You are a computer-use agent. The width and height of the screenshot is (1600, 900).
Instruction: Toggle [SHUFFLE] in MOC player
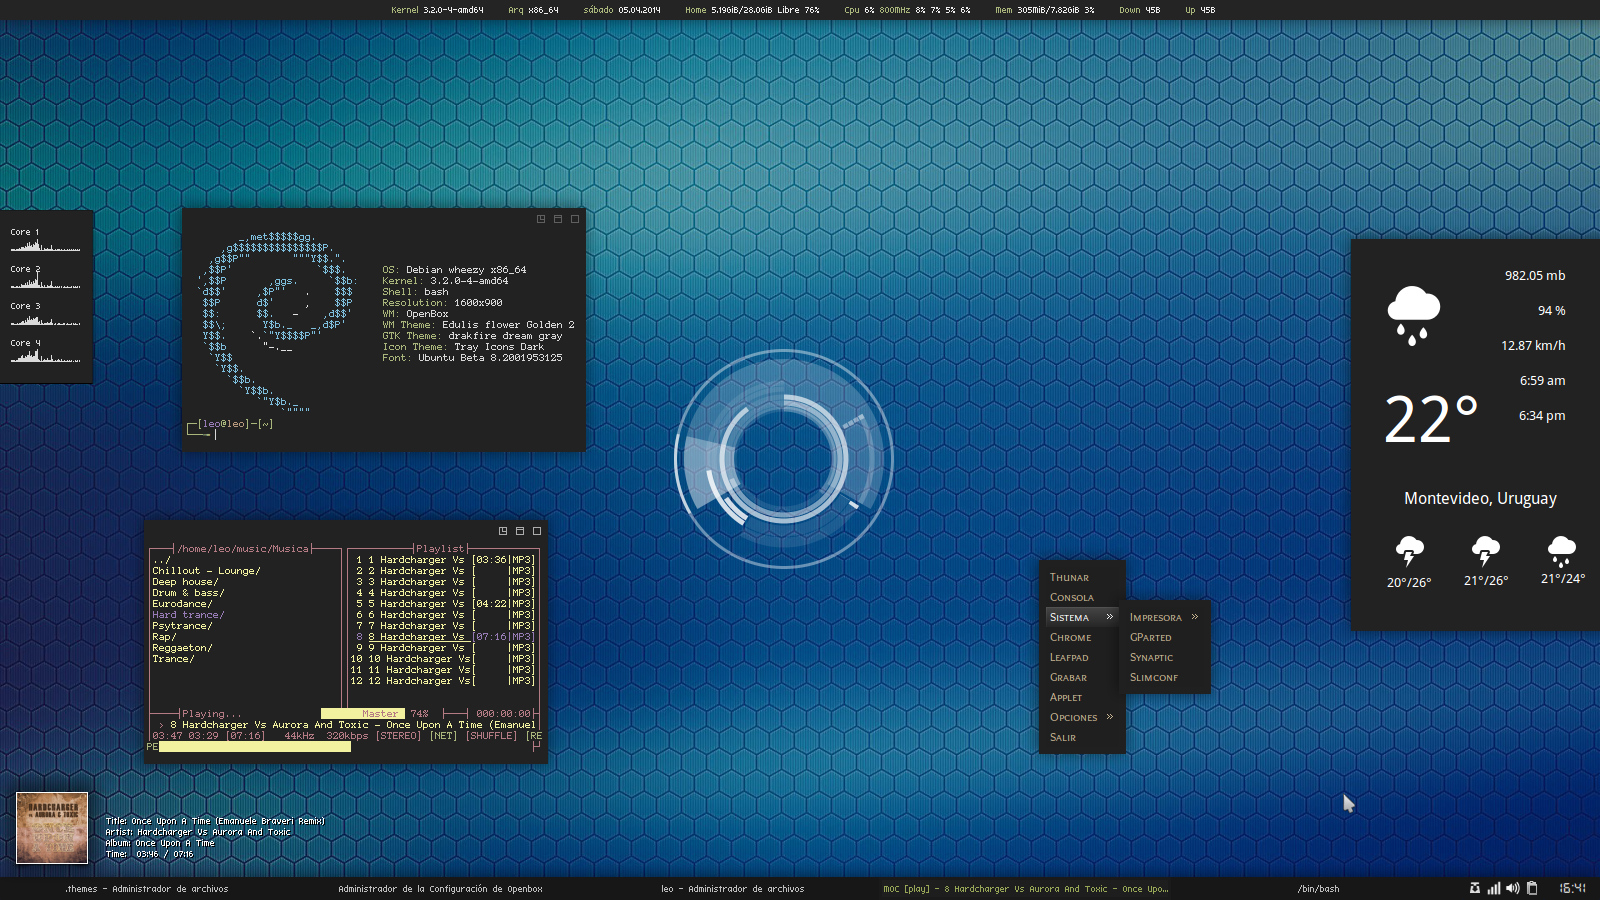tap(491, 736)
